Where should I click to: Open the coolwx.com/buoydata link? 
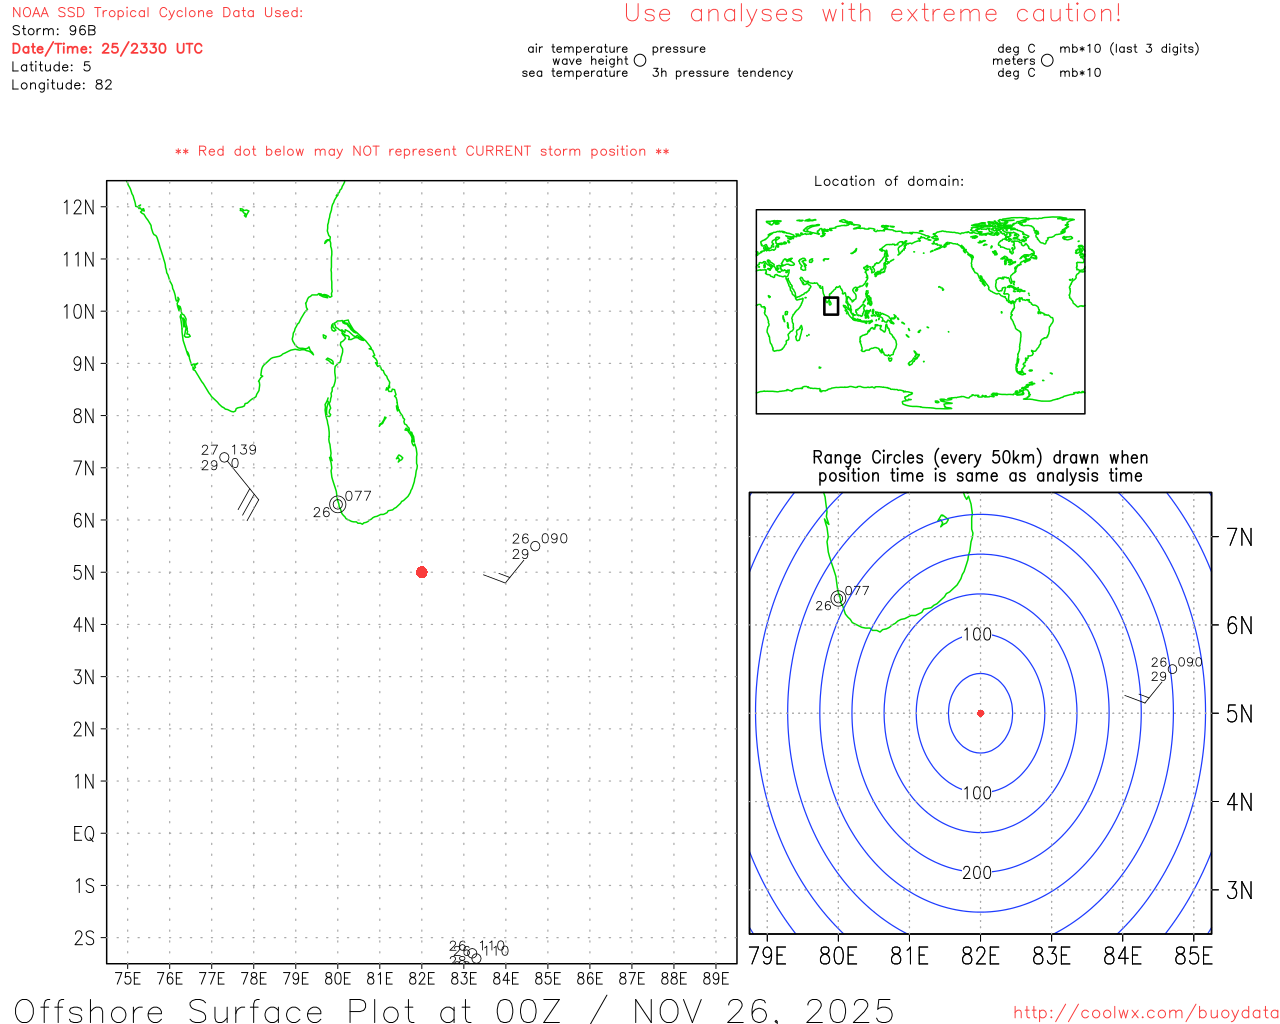click(1146, 1013)
